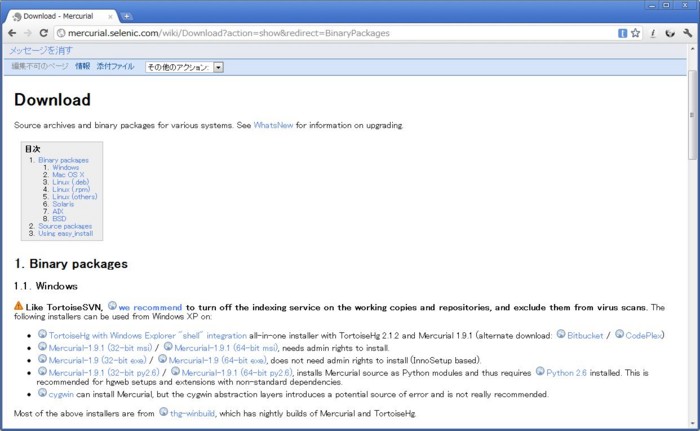Download Mercurial-1.9 (32-bit exe)
Viewport: 700px width, 431px height.
pyautogui.click(x=97, y=360)
